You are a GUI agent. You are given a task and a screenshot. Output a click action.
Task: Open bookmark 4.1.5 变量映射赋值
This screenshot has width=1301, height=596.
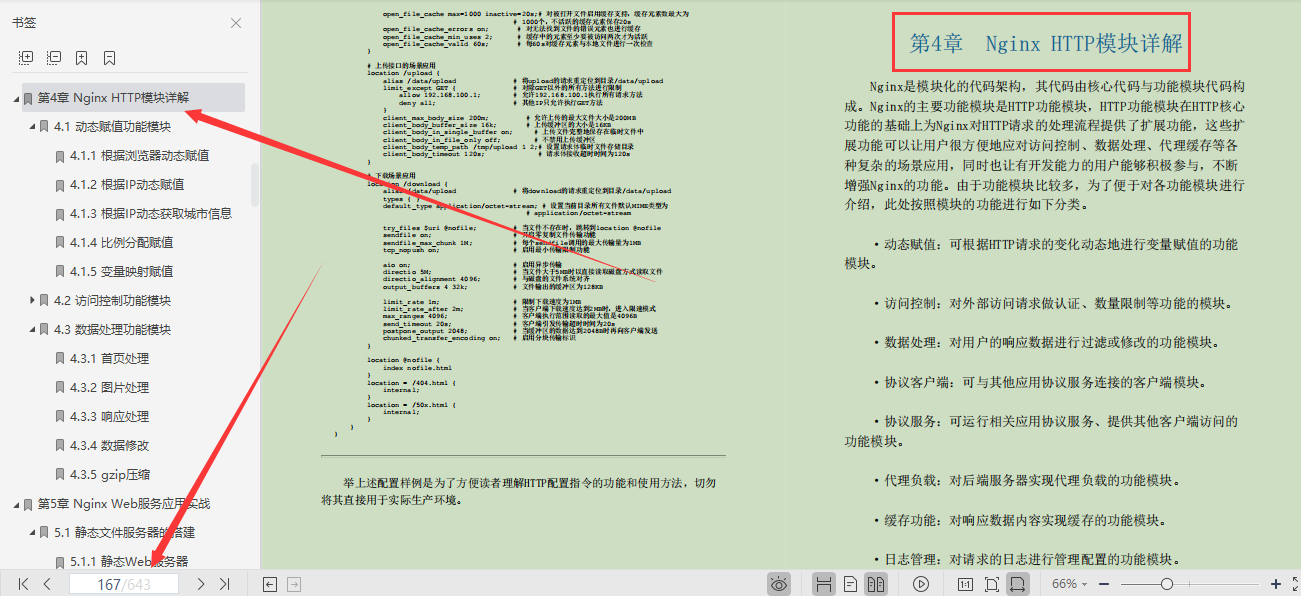121,271
